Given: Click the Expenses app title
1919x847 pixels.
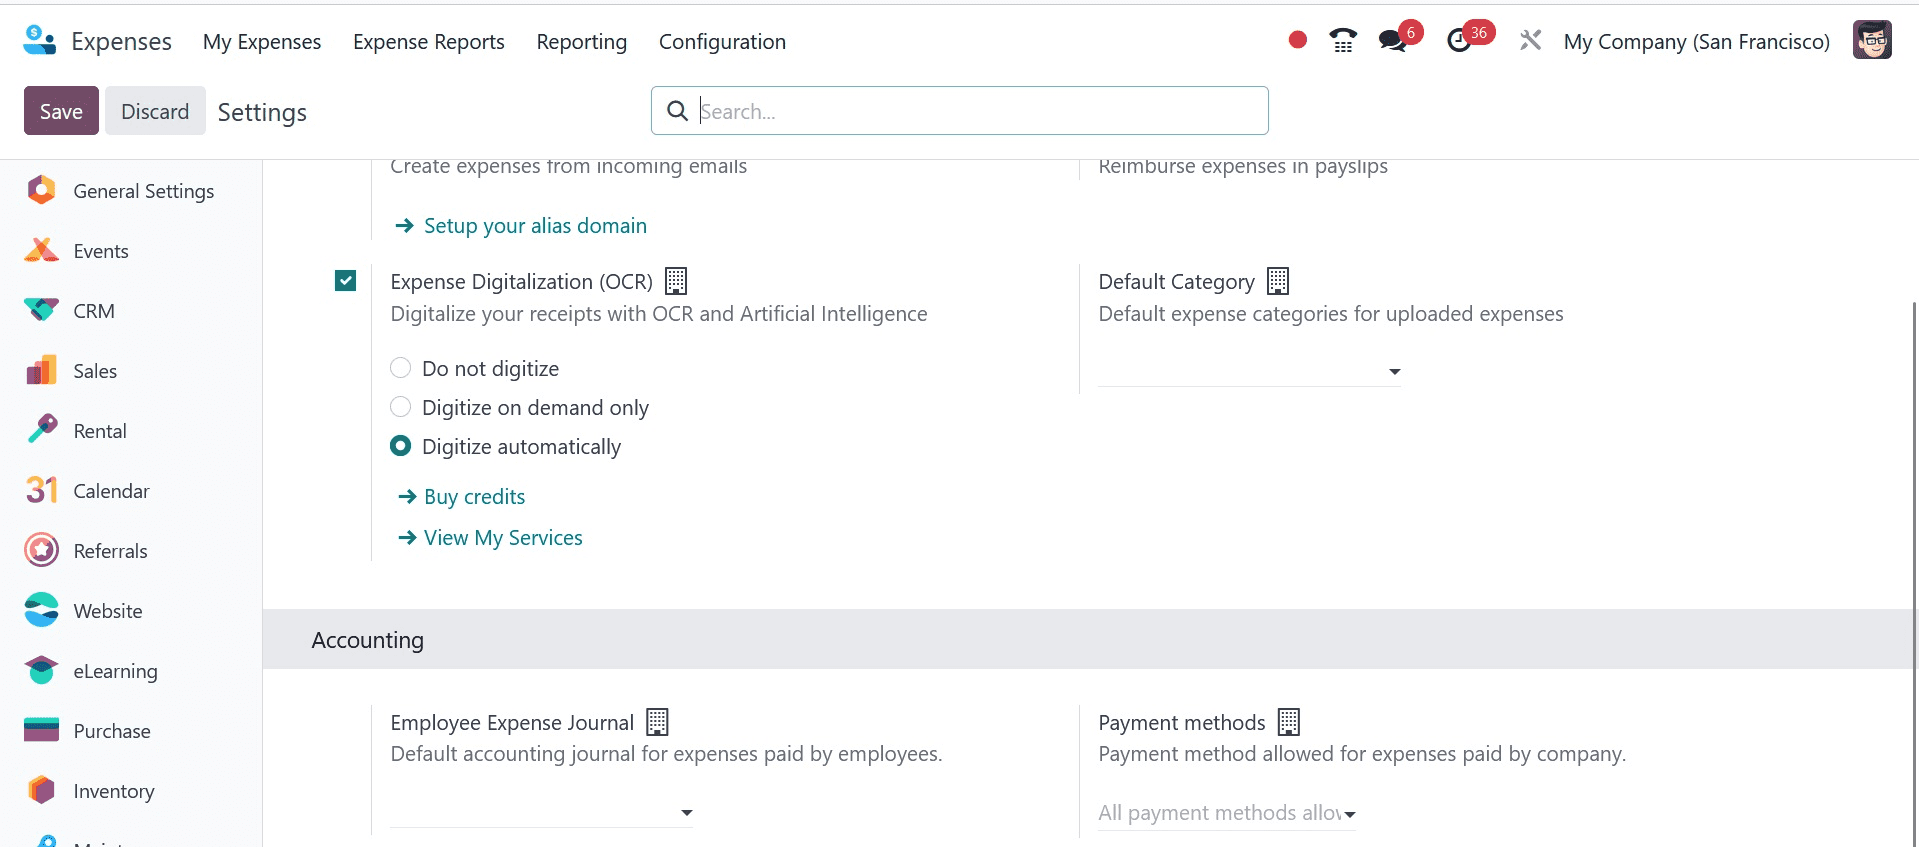Looking at the screenshot, I should tap(121, 41).
